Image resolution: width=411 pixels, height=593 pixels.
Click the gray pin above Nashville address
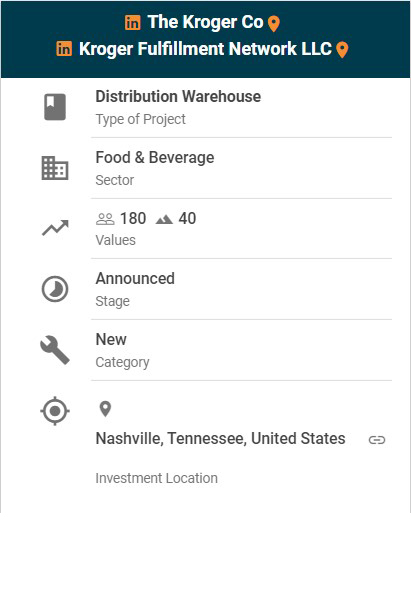pos(105,409)
